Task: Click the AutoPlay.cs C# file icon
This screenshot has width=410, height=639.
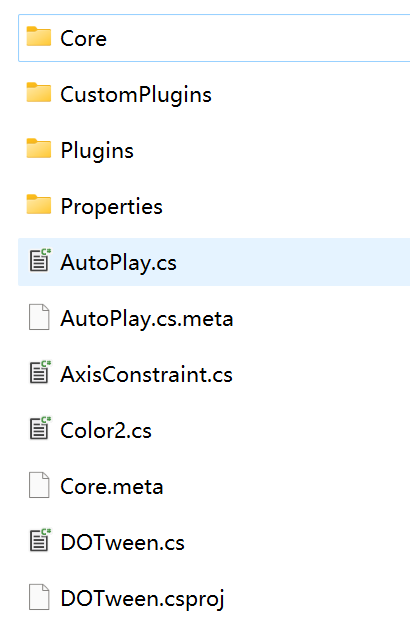Action: [40, 260]
